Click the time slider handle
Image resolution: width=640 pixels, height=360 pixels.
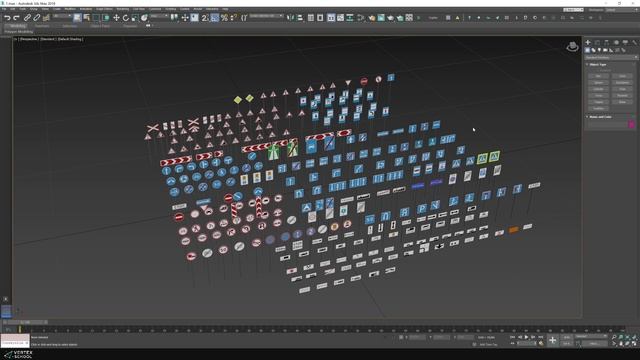pos(25,322)
